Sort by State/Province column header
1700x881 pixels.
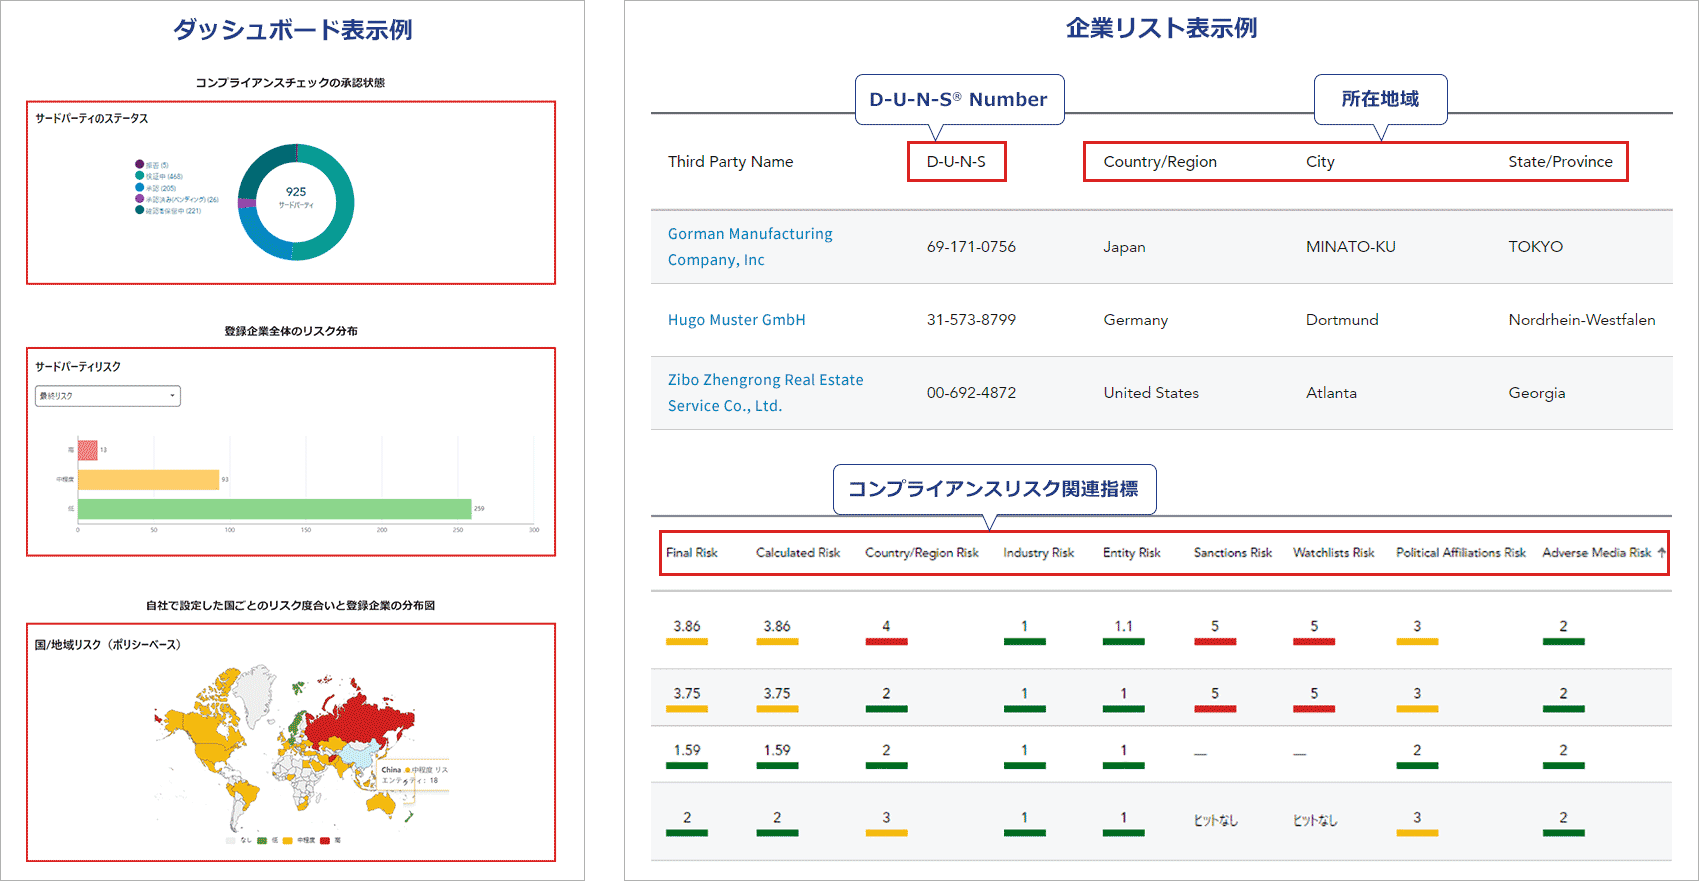(1561, 162)
